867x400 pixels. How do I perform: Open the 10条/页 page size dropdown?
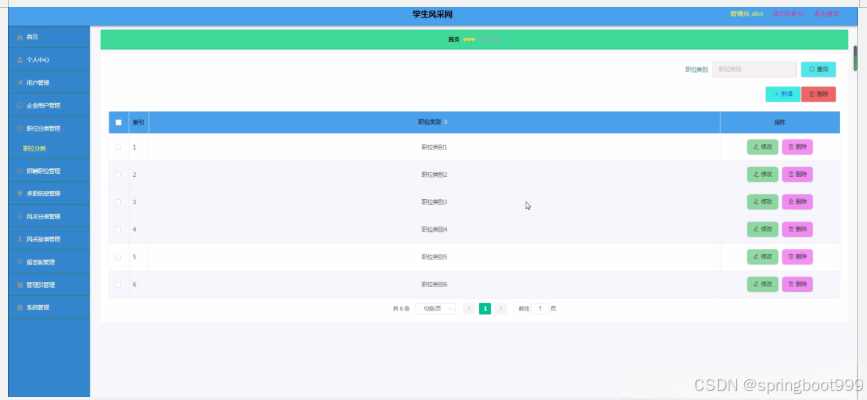tap(435, 309)
